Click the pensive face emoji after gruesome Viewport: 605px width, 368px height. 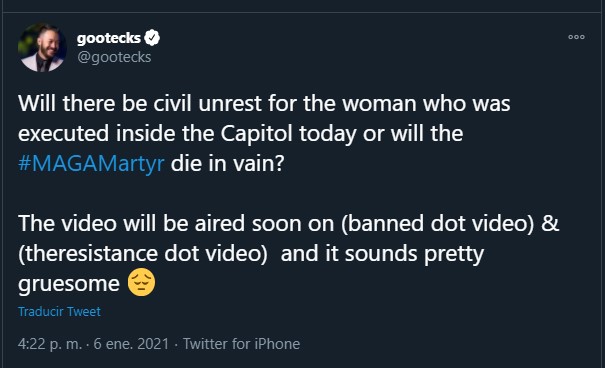pos(141,282)
